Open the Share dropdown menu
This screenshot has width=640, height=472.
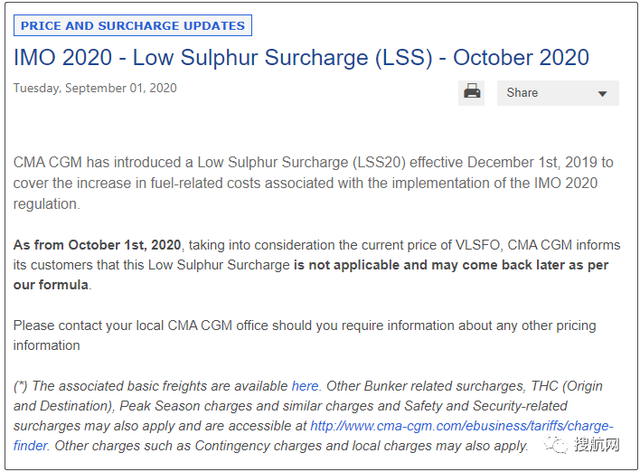pos(558,93)
